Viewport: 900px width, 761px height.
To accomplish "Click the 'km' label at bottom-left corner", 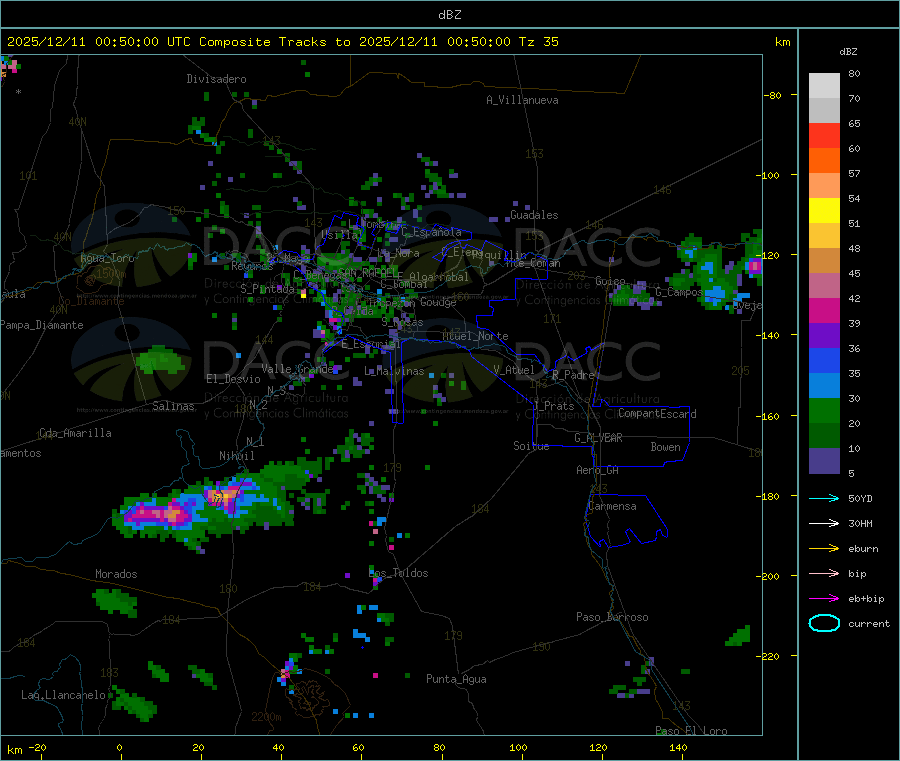I will tap(15, 750).
